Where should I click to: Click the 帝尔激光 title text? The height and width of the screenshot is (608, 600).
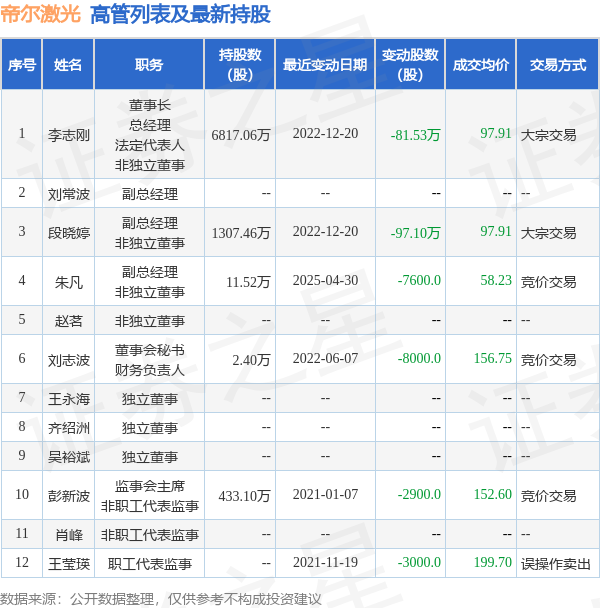(x=41, y=14)
